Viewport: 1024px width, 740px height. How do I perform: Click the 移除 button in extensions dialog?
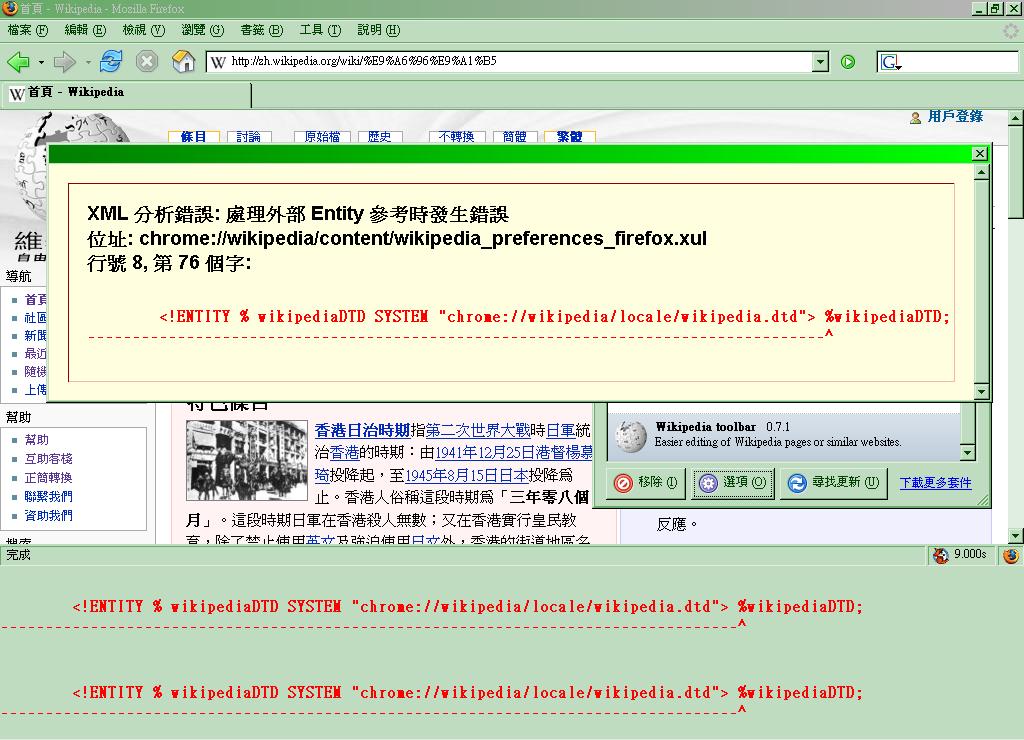(x=645, y=483)
